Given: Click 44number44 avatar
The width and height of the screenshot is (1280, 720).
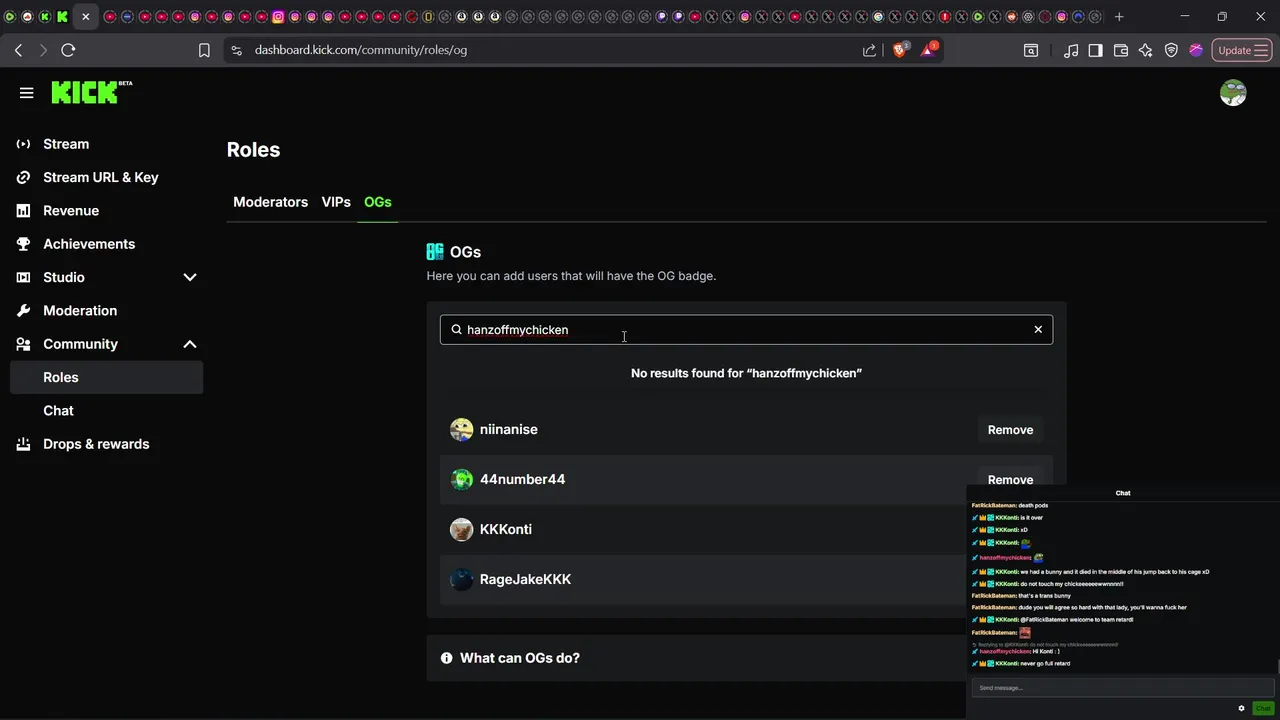Looking at the screenshot, I should pos(461,480).
